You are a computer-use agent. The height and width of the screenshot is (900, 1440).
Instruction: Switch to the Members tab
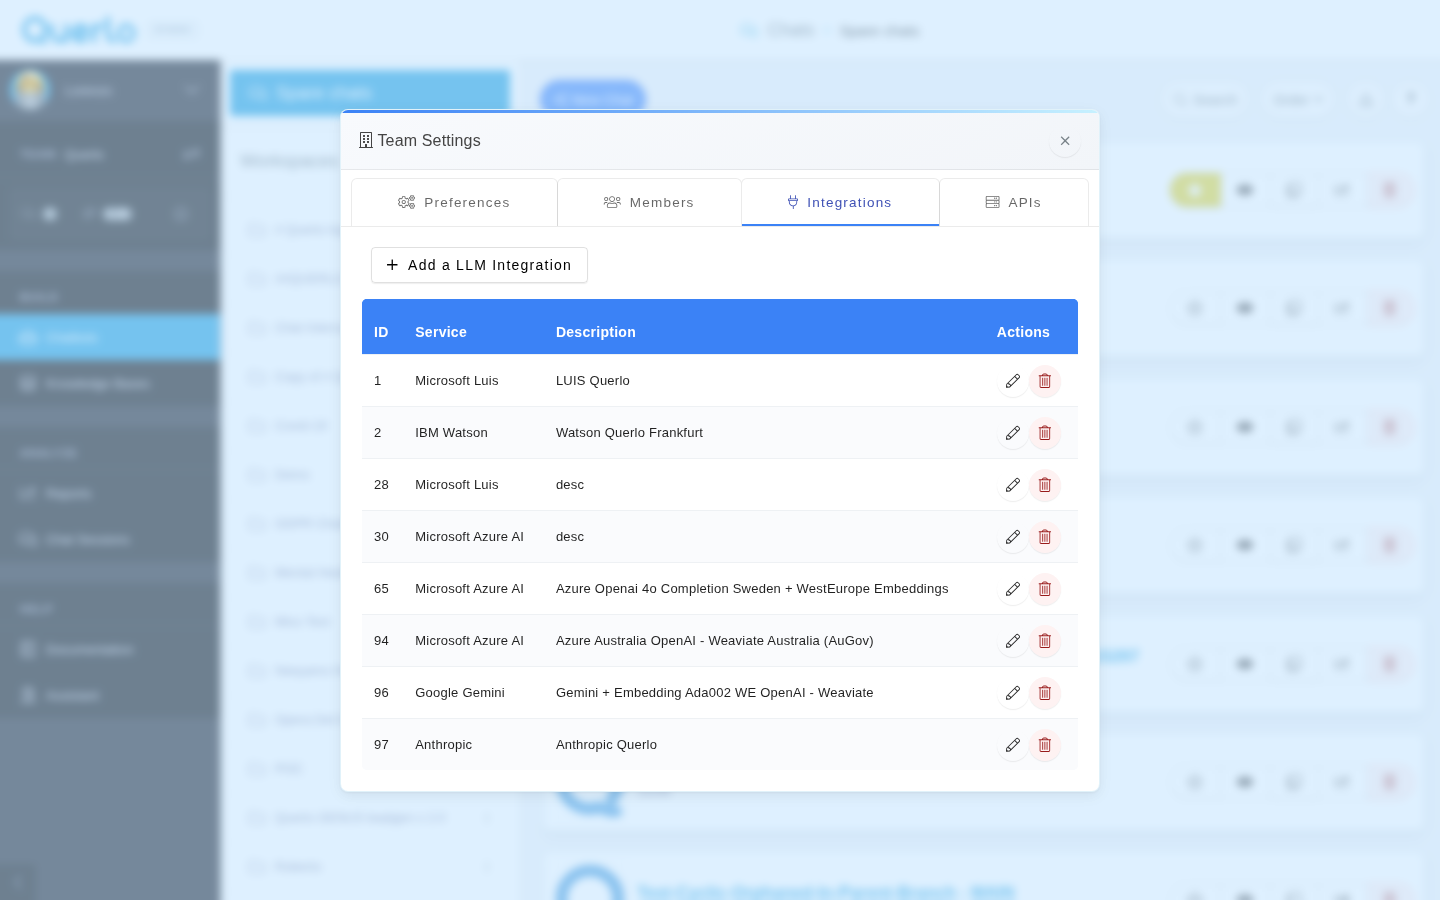click(649, 203)
